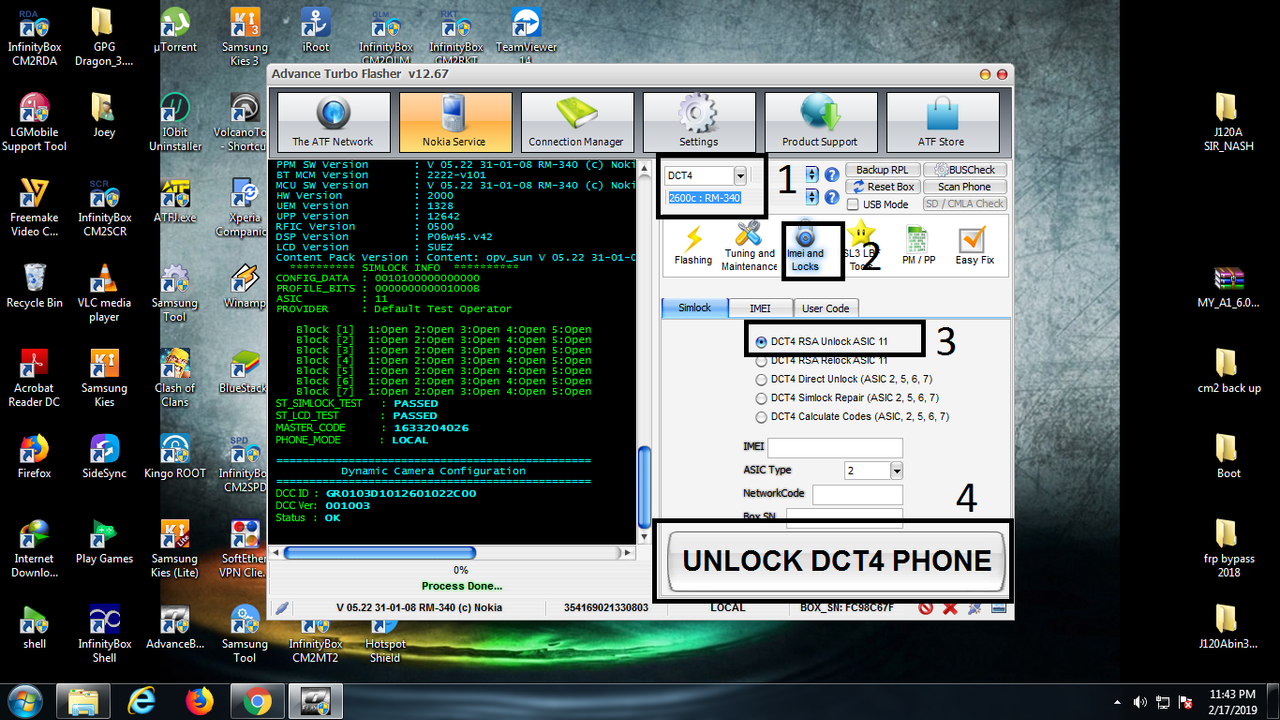Select the Flashing lightning icon

[693, 246]
